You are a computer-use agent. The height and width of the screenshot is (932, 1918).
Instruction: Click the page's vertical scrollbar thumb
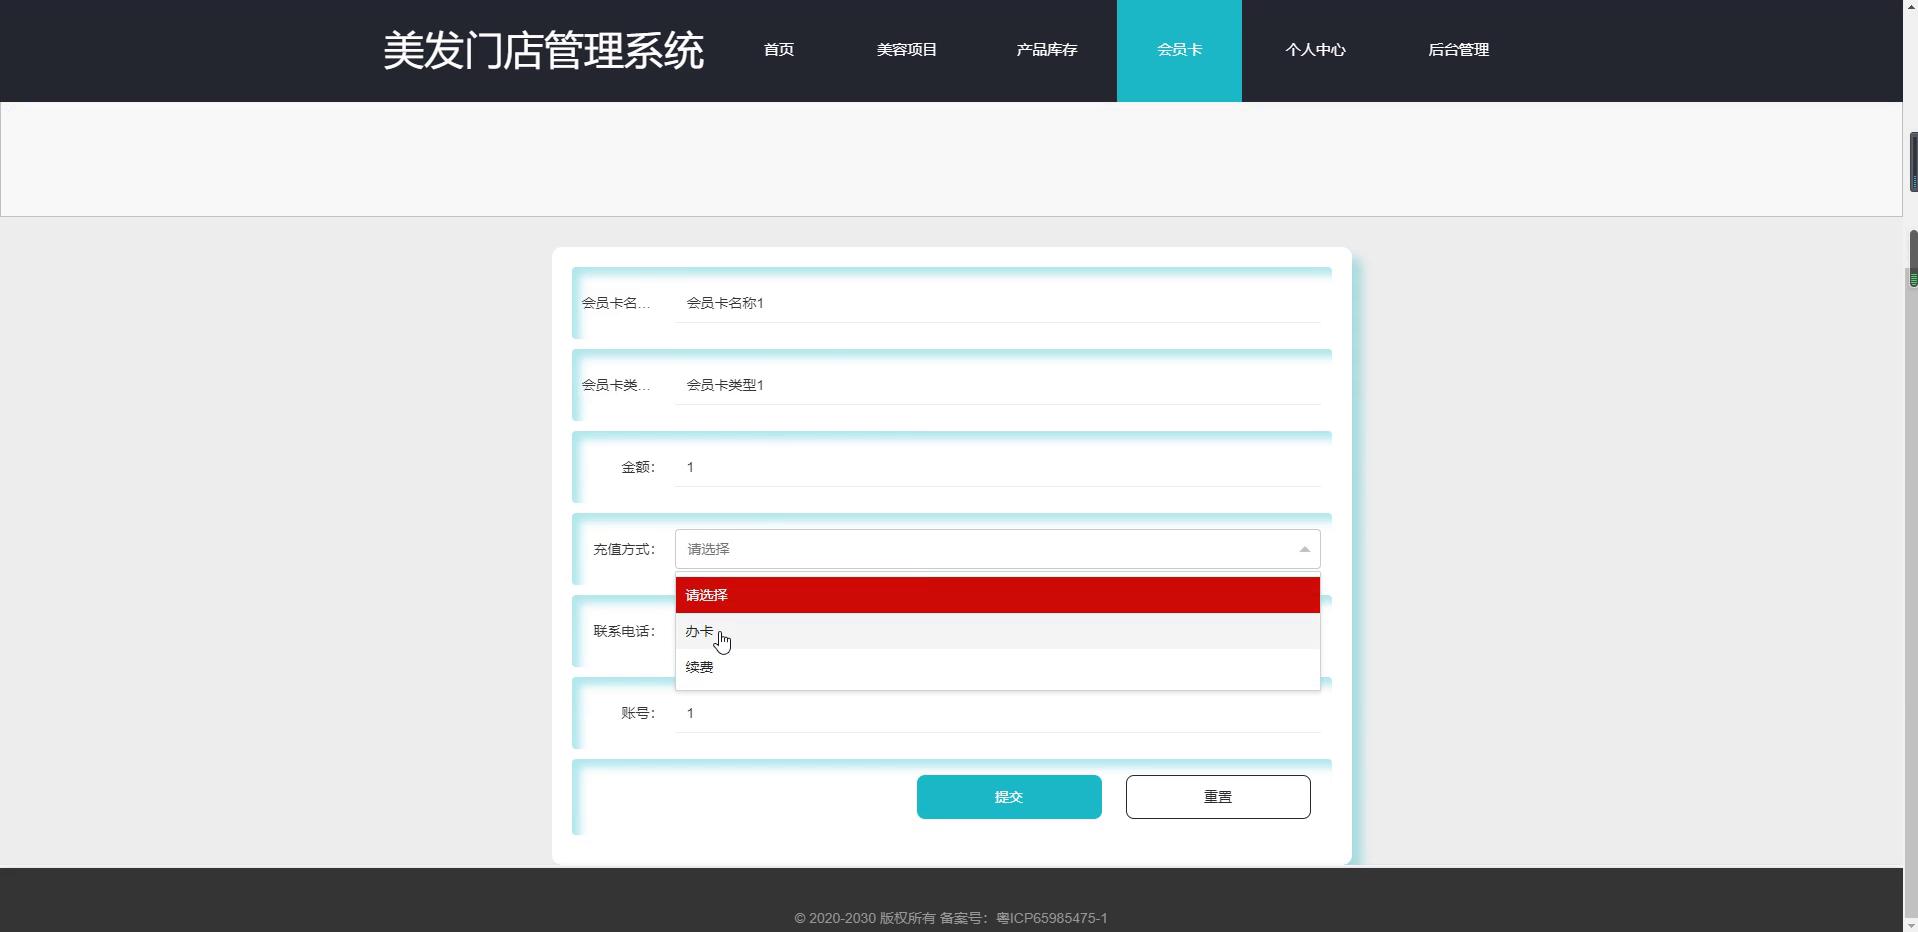1912,258
